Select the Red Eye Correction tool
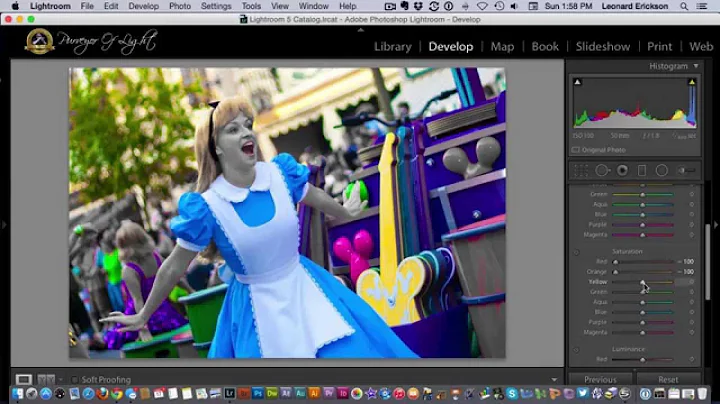 pos(622,170)
